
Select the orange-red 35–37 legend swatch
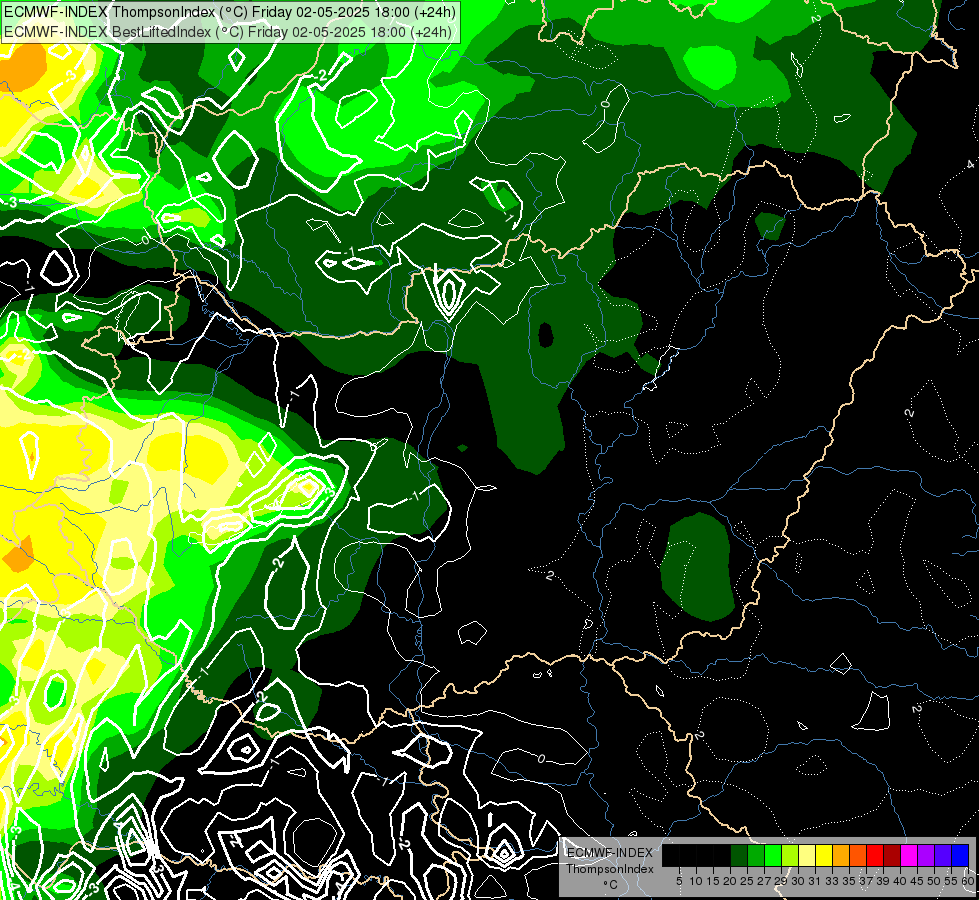click(x=858, y=855)
